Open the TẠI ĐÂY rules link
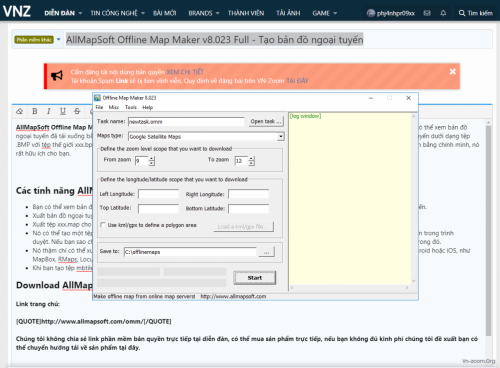This screenshot has height=368, width=500. pyautogui.click(x=297, y=81)
